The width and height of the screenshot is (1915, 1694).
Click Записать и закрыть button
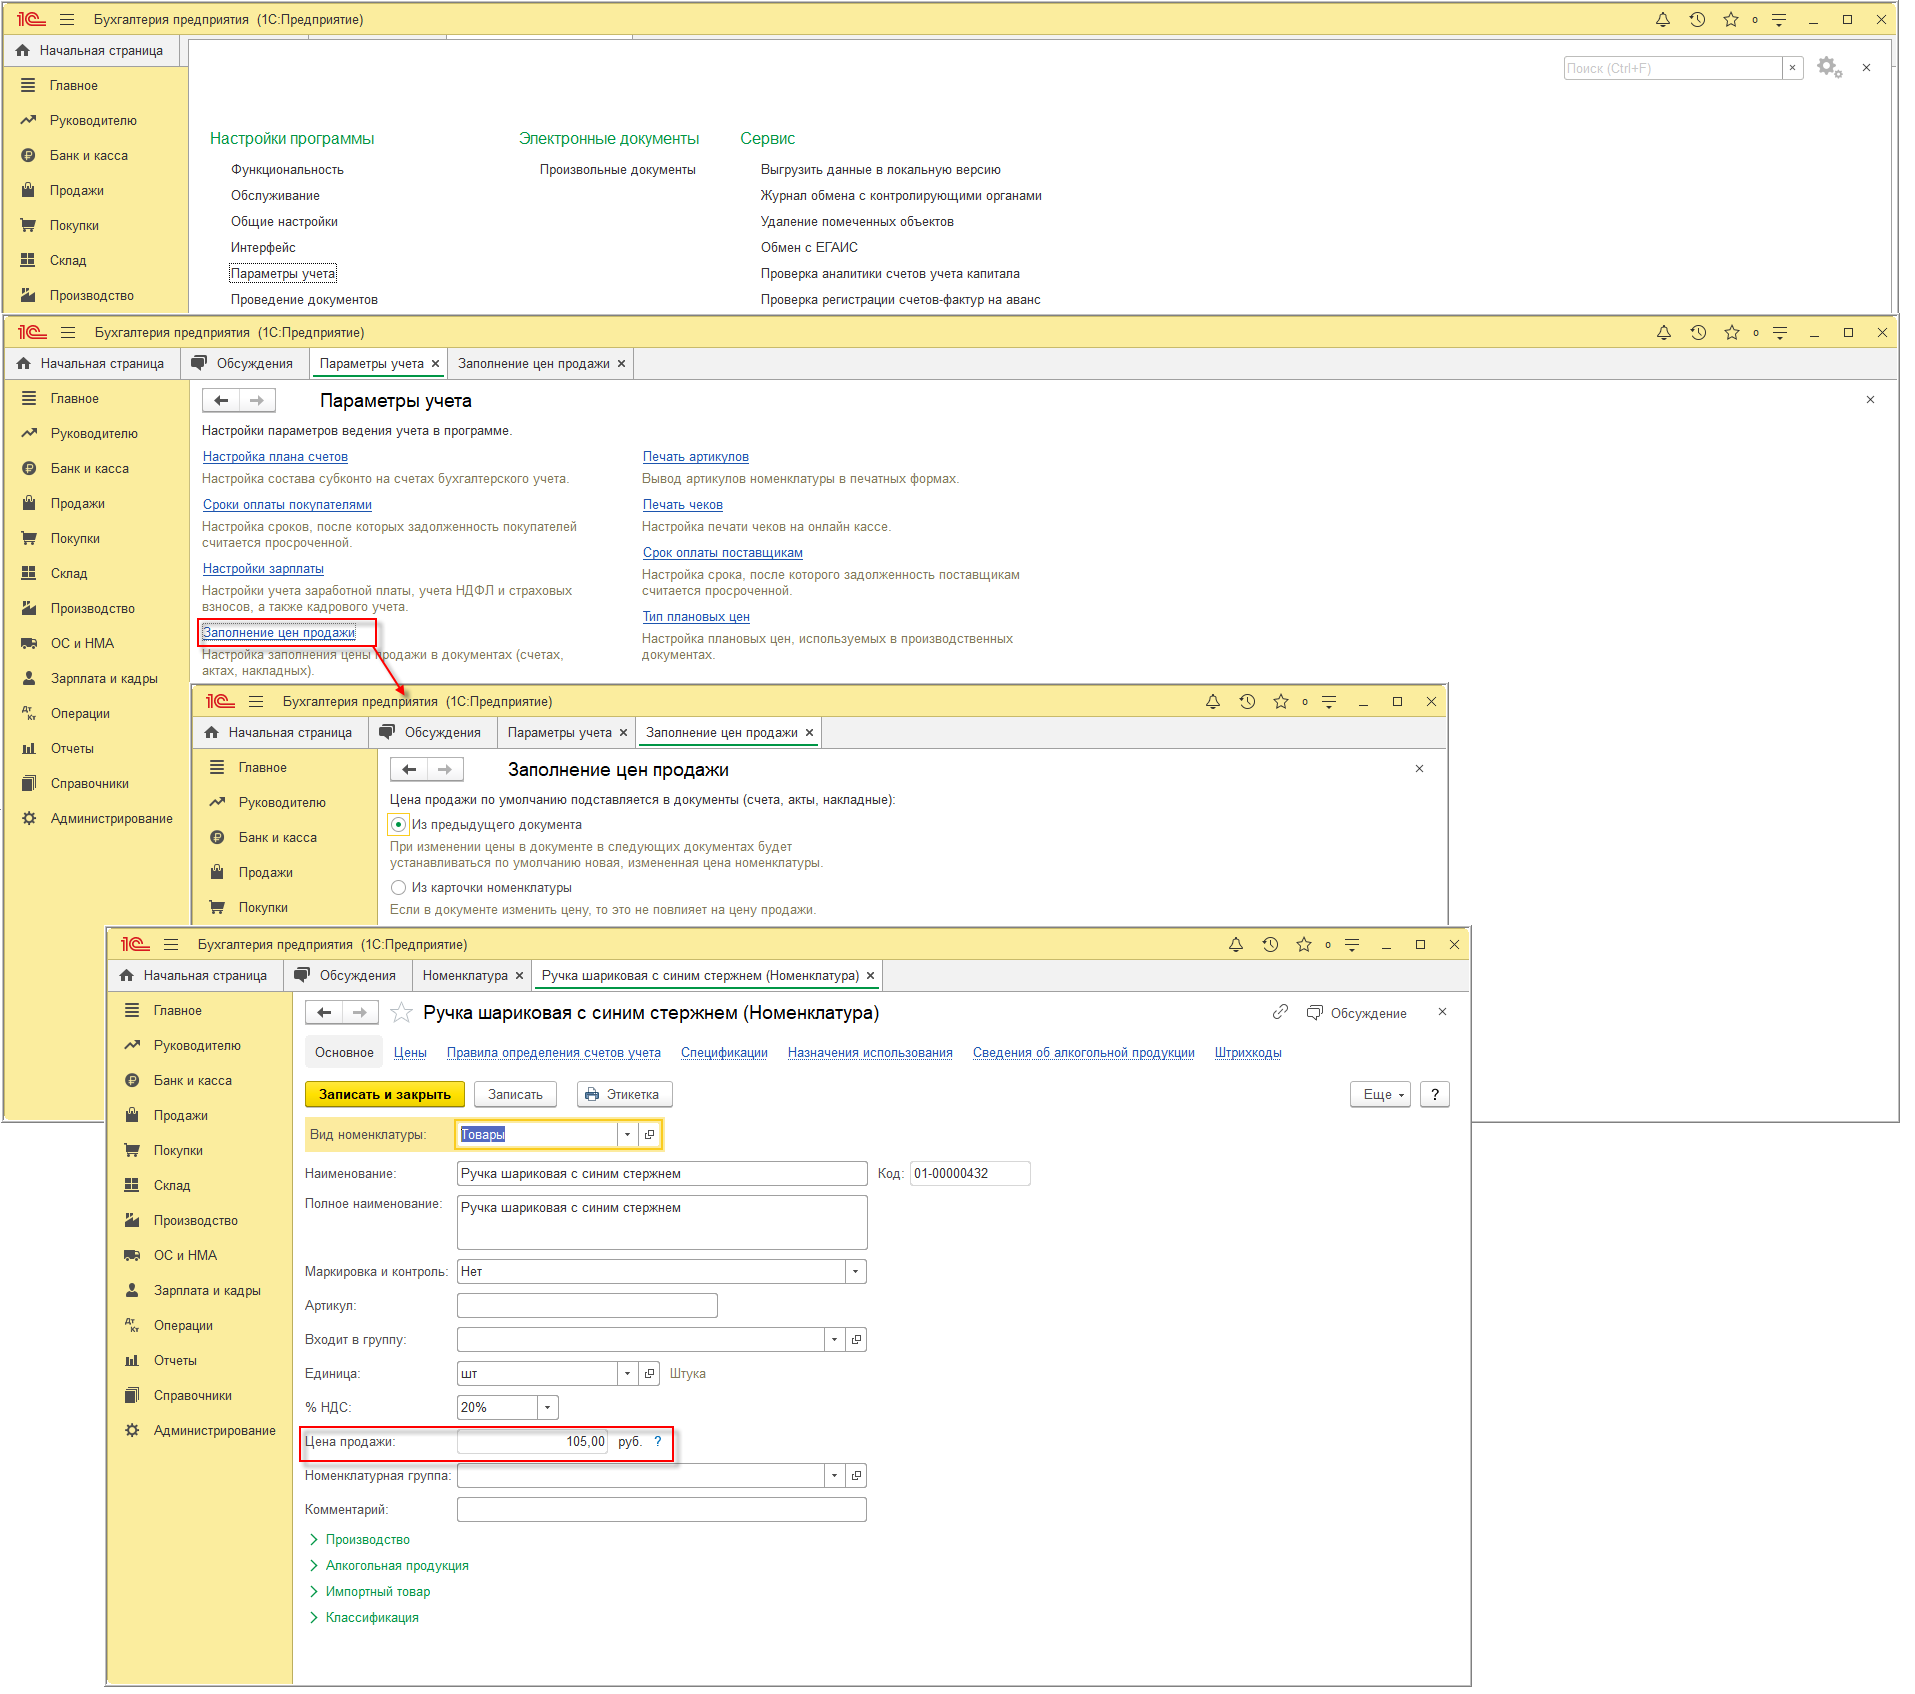[385, 1094]
